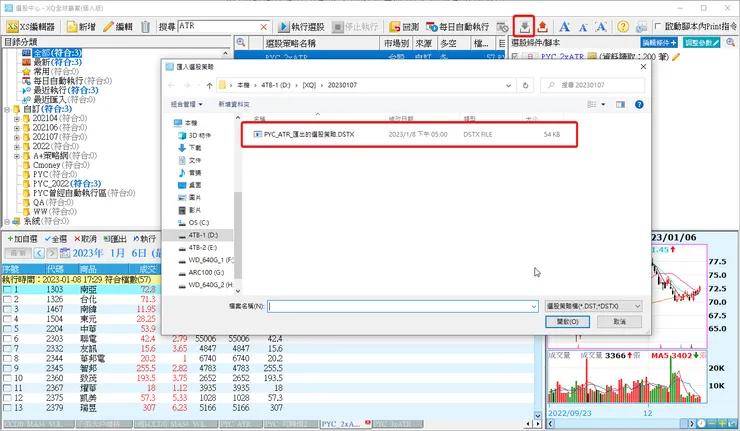740x431 pixels.
Task: Click 匯出 export results button
Action: pyautogui.click(x=116, y=239)
